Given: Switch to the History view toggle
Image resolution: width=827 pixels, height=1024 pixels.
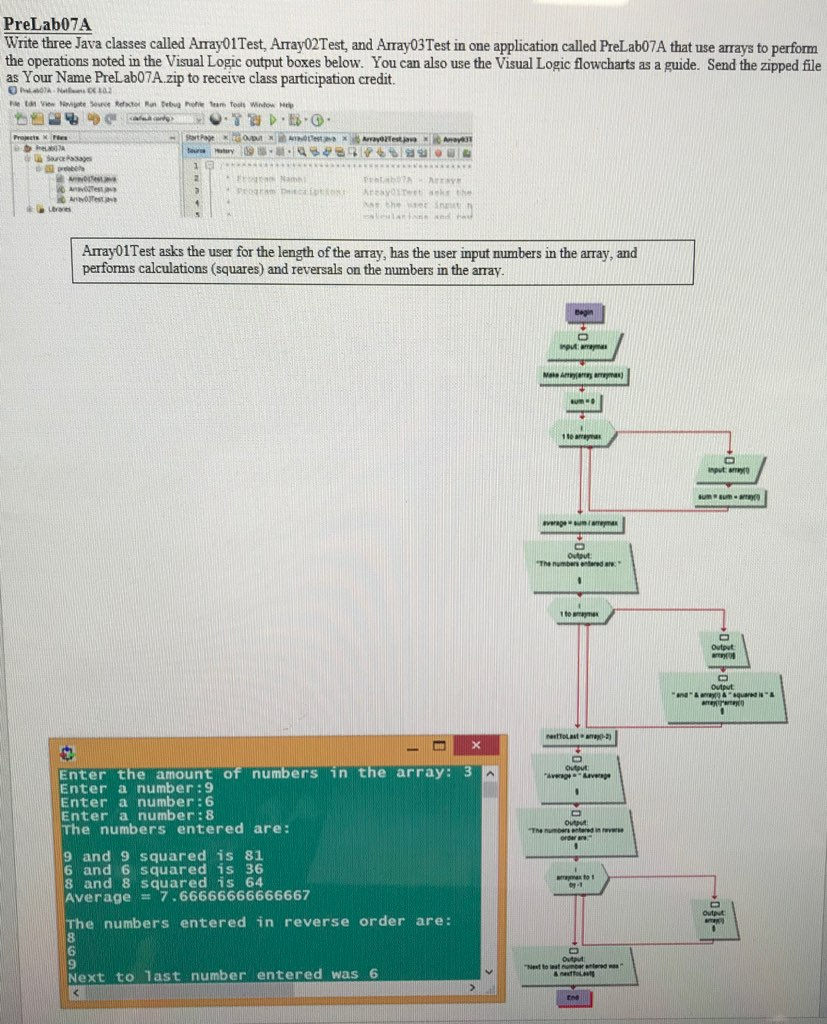Looking at the screenshot, I should coord(222,150).
